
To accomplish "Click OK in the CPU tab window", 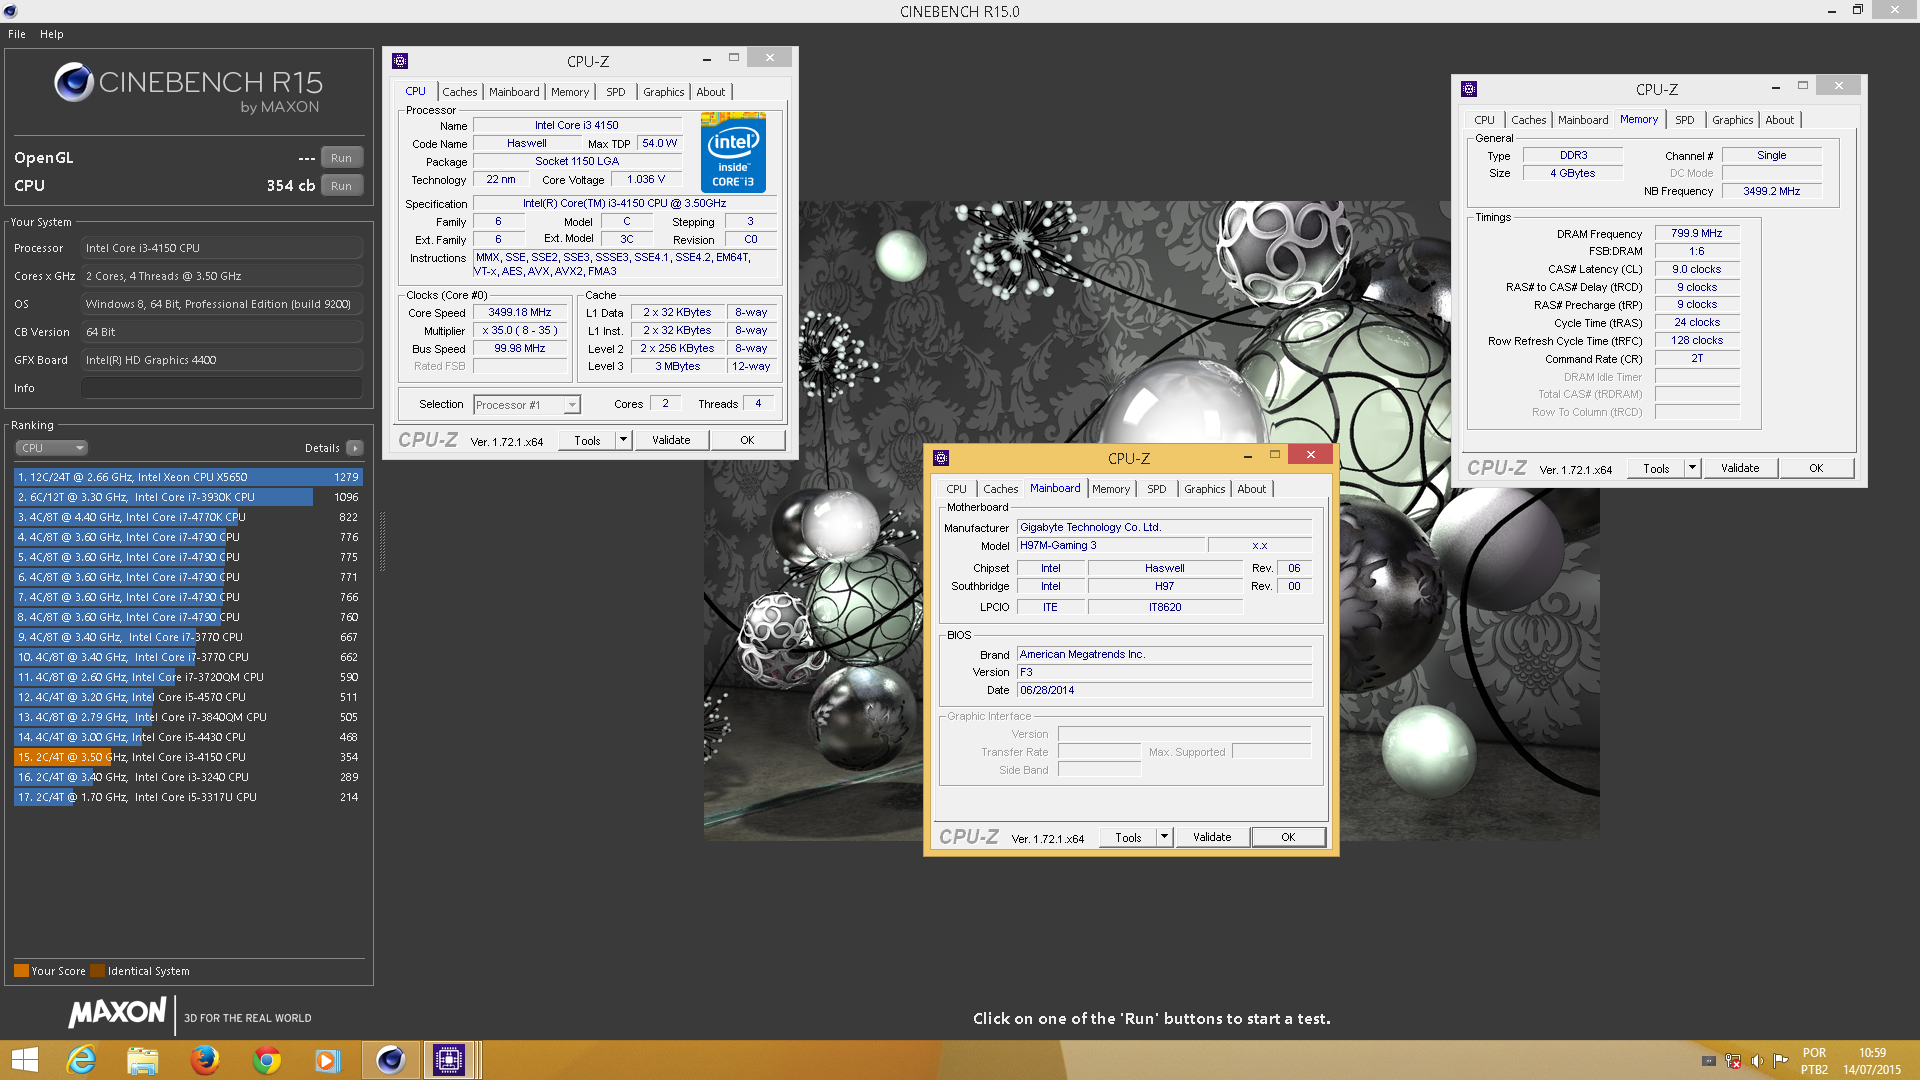I will pyautogui.click(x=747, y=440).
